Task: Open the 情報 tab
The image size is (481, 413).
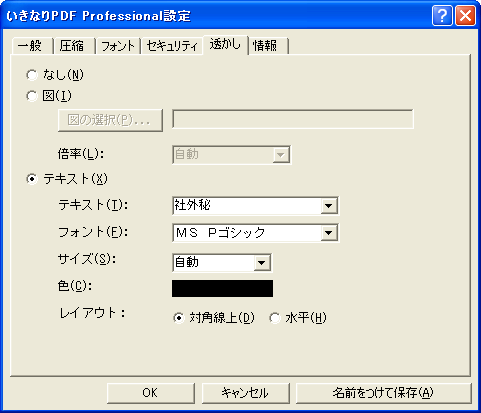Action: (267, 46)
